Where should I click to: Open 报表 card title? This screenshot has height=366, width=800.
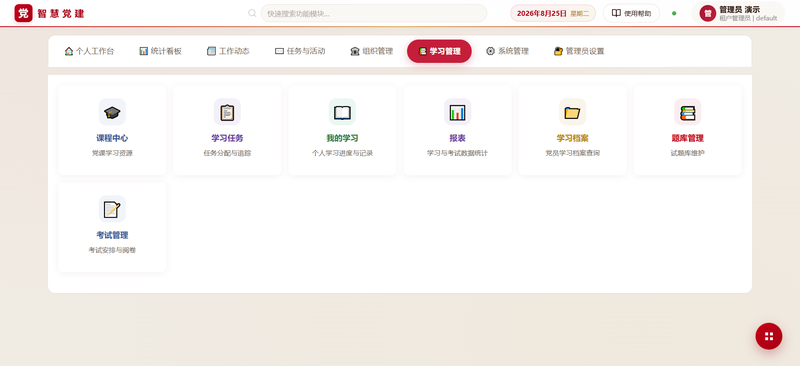coord(458,138)
